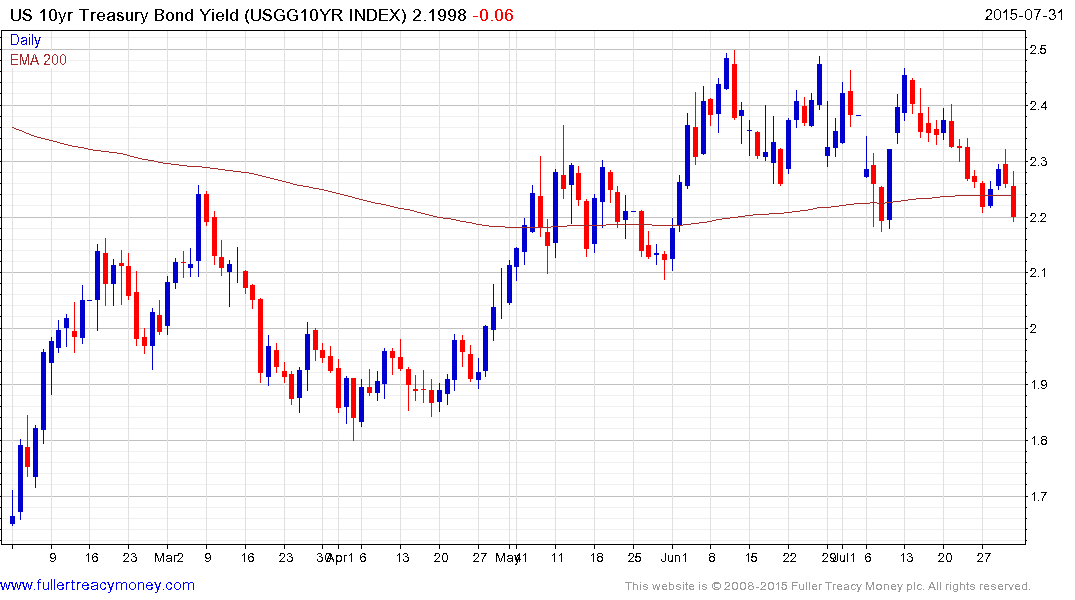Click the 'Daily' interval label
Image resolution: width=1075 pixels, height=600 pixels.
25,40
